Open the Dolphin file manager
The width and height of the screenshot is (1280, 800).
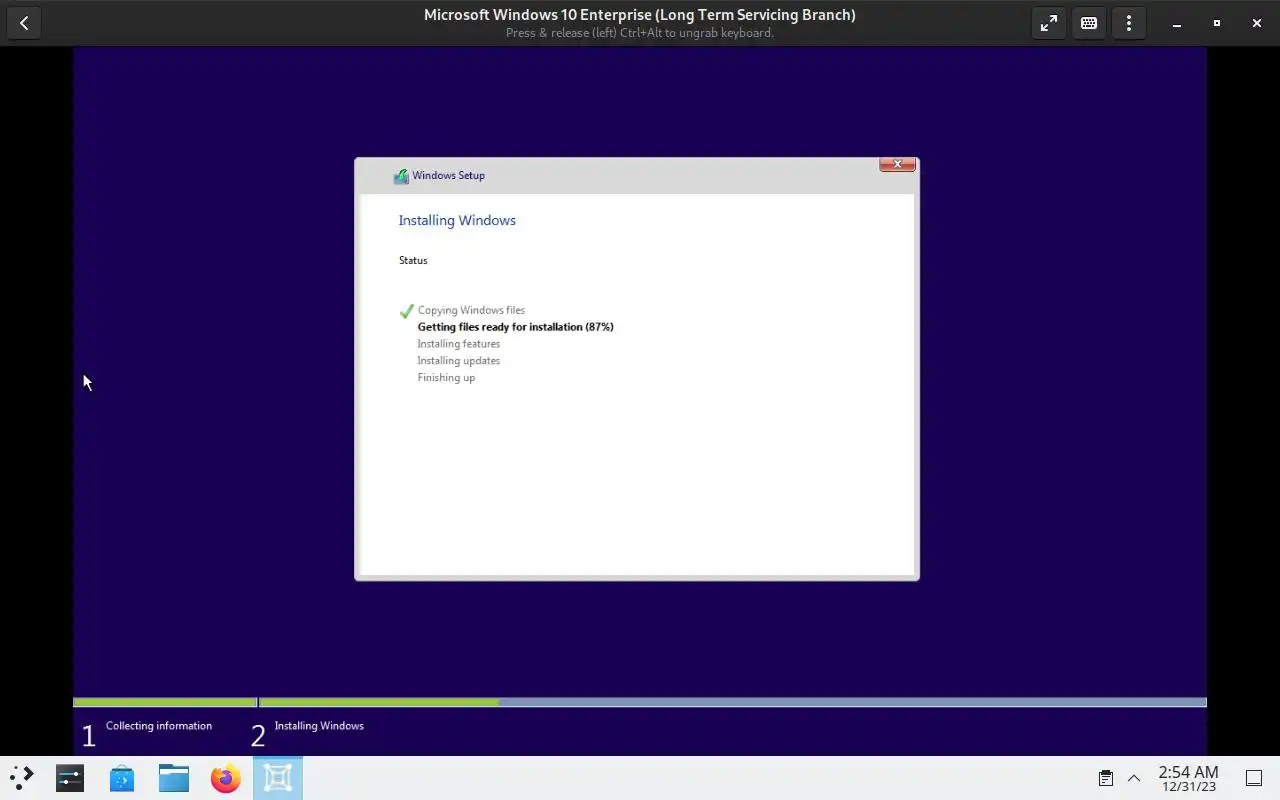point(174,777)
